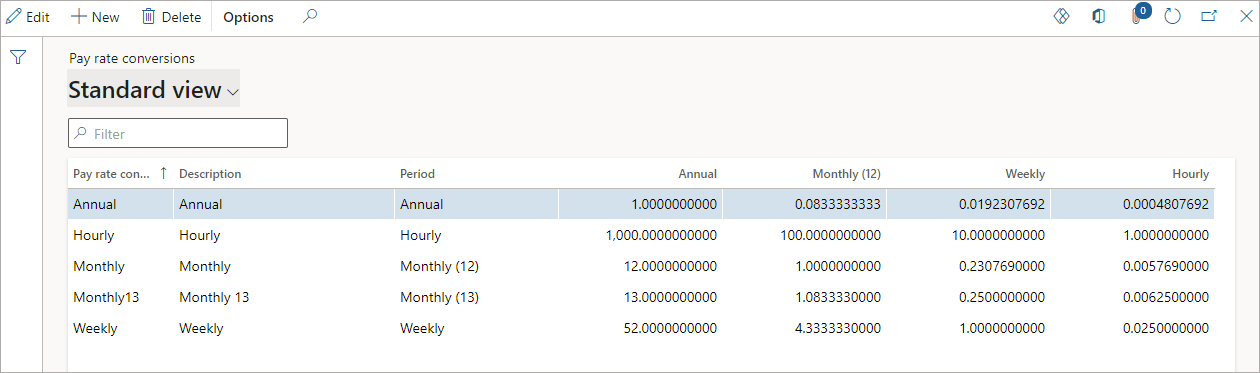Click the Delete trash icon

point(148,17)
